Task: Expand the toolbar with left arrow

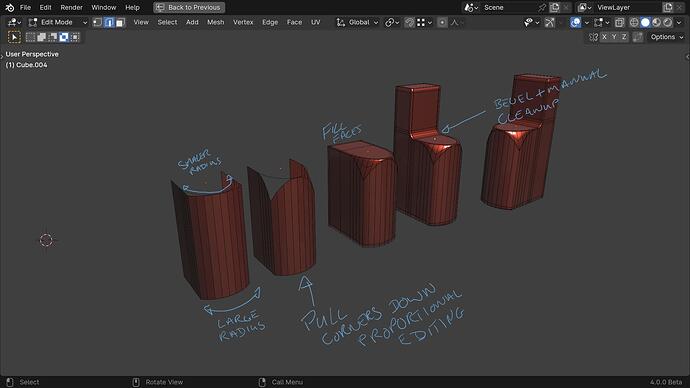Action: point(2,56)
